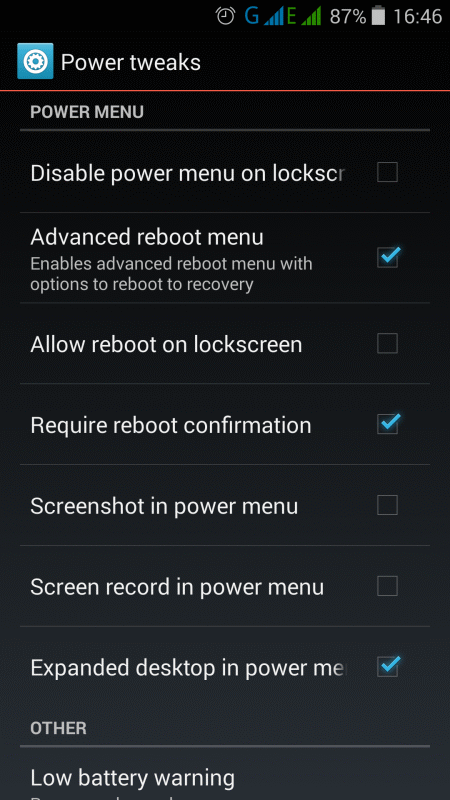
Task: Select the Advanced reboot menu label
Action: pos(147,237)
